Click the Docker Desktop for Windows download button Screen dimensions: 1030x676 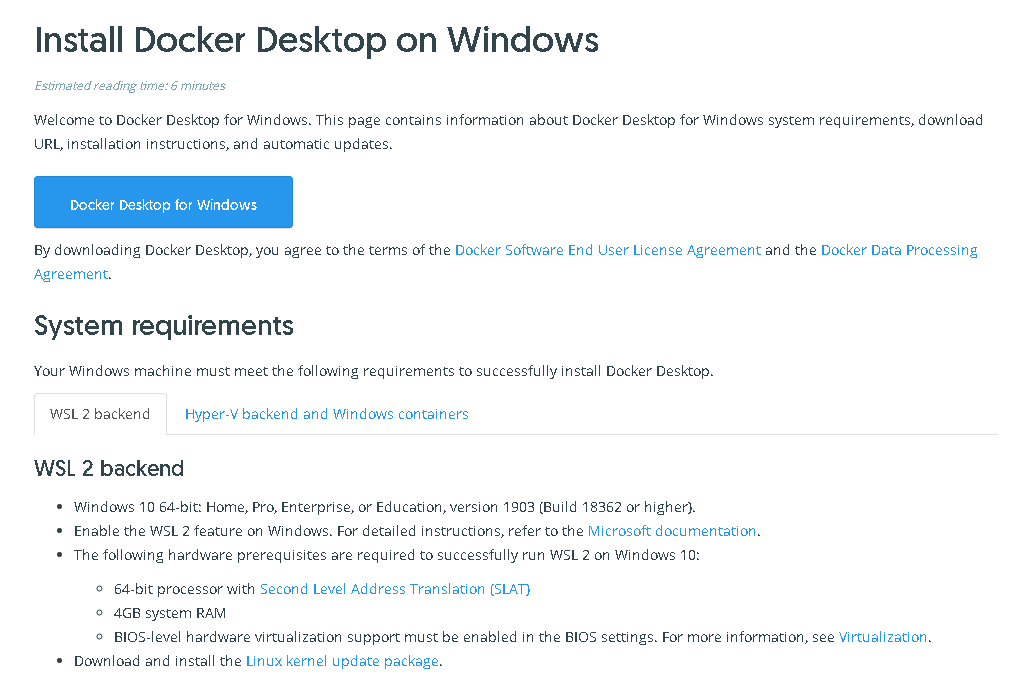(x=163, y=202)
